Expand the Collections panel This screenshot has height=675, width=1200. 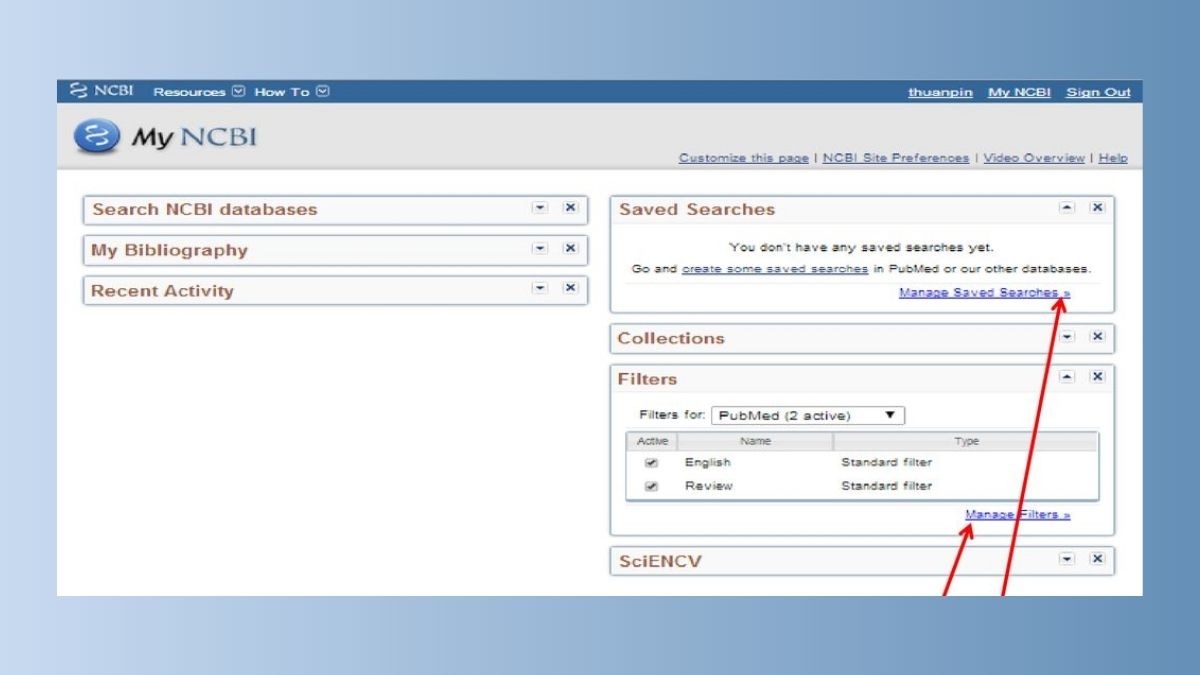pyautogui.click(x=1067, y=336)
